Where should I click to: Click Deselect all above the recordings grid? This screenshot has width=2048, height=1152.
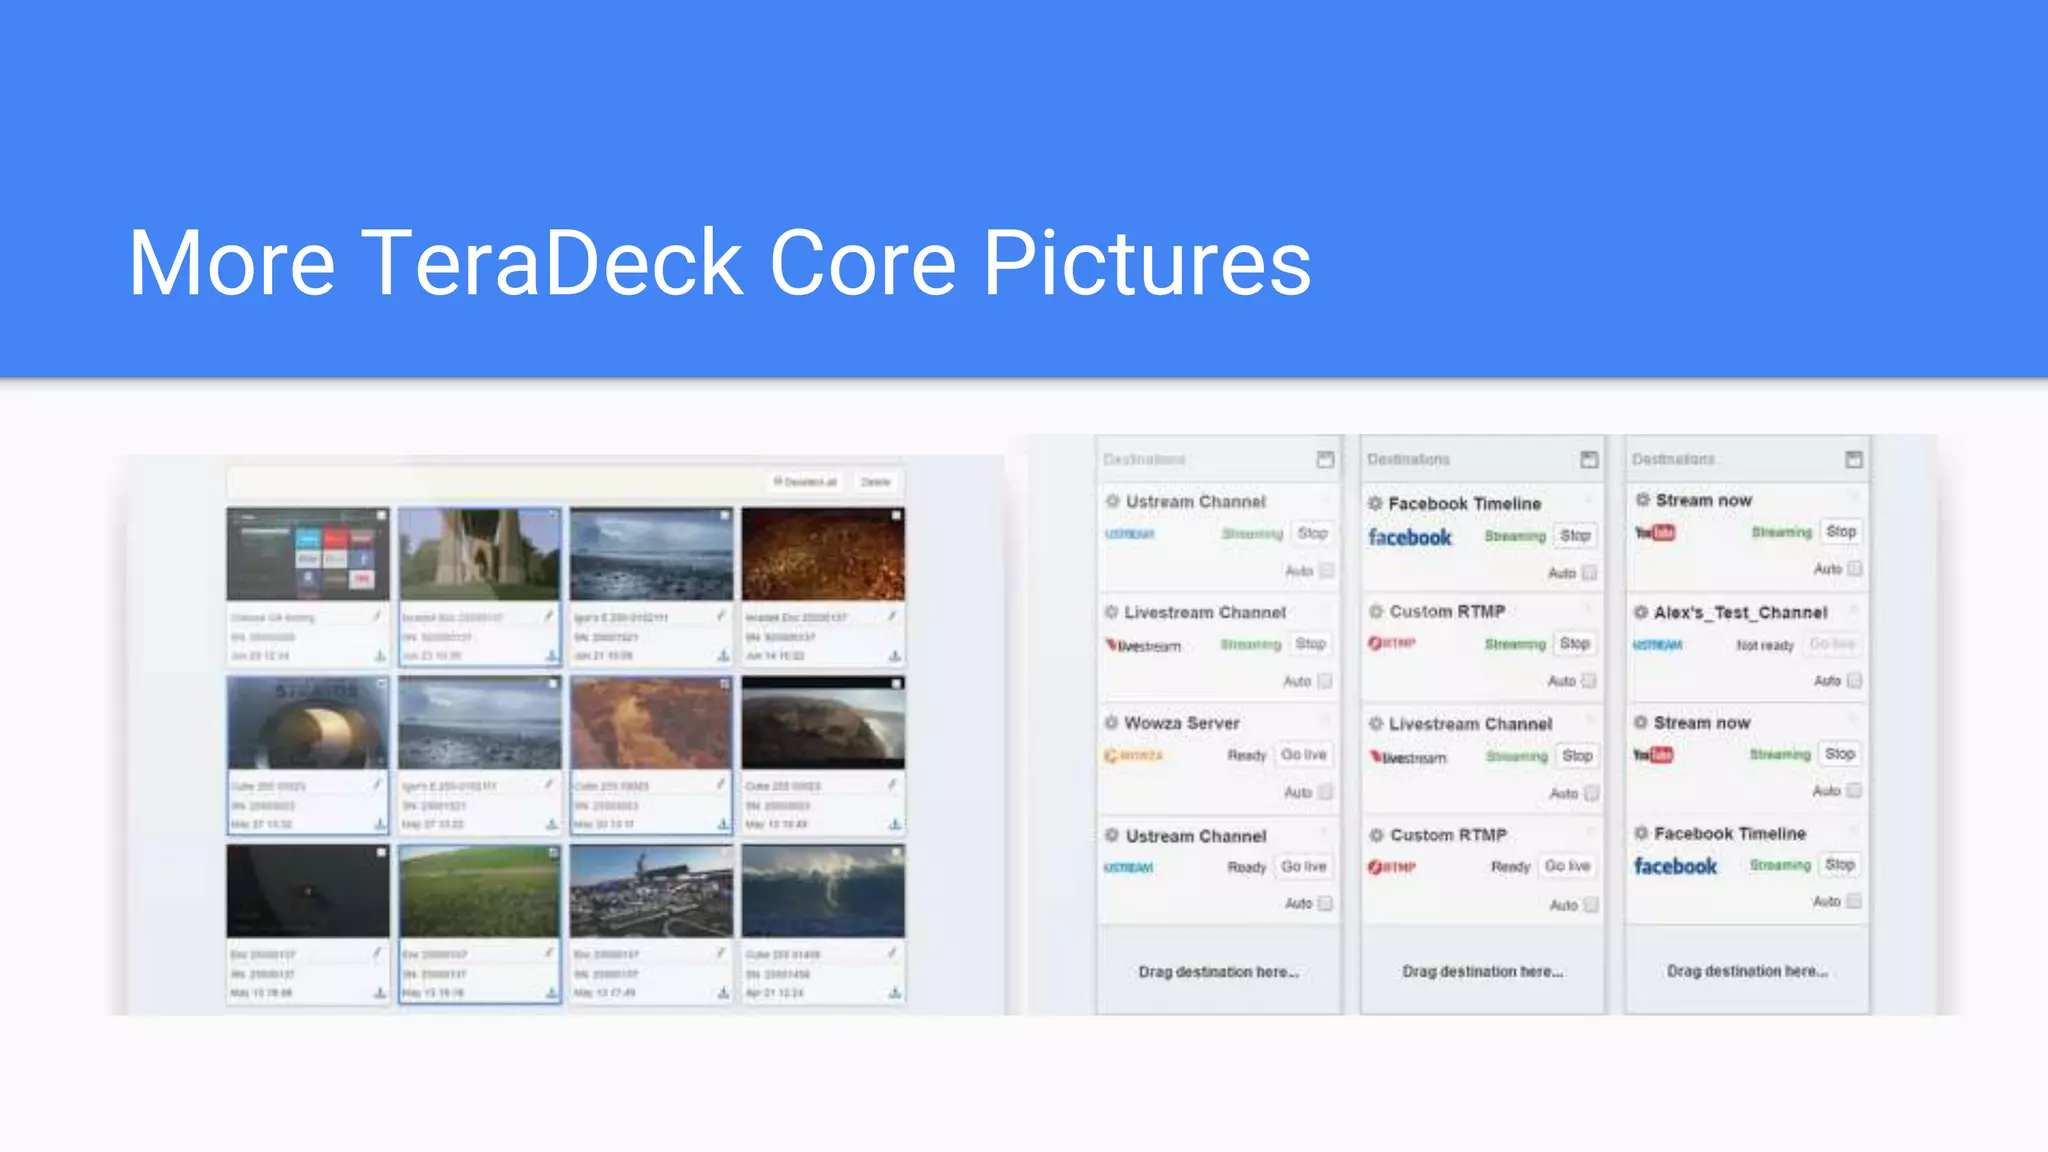[805, 482]
